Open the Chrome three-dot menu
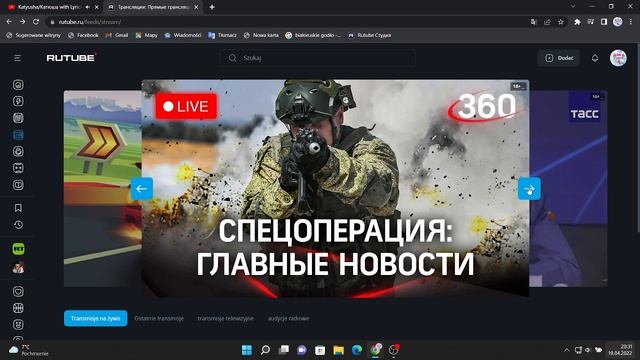Image resolution: width=640 pixels, height=360 pixels. tap(631, 22)
